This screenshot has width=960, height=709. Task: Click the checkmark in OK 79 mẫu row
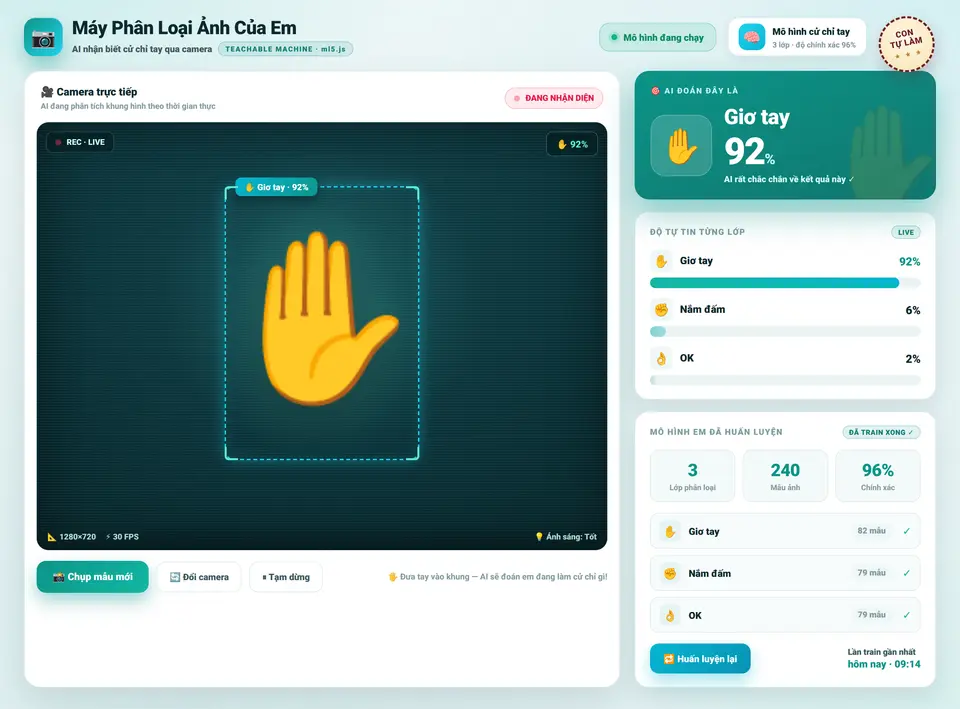[x=907, y=615]
